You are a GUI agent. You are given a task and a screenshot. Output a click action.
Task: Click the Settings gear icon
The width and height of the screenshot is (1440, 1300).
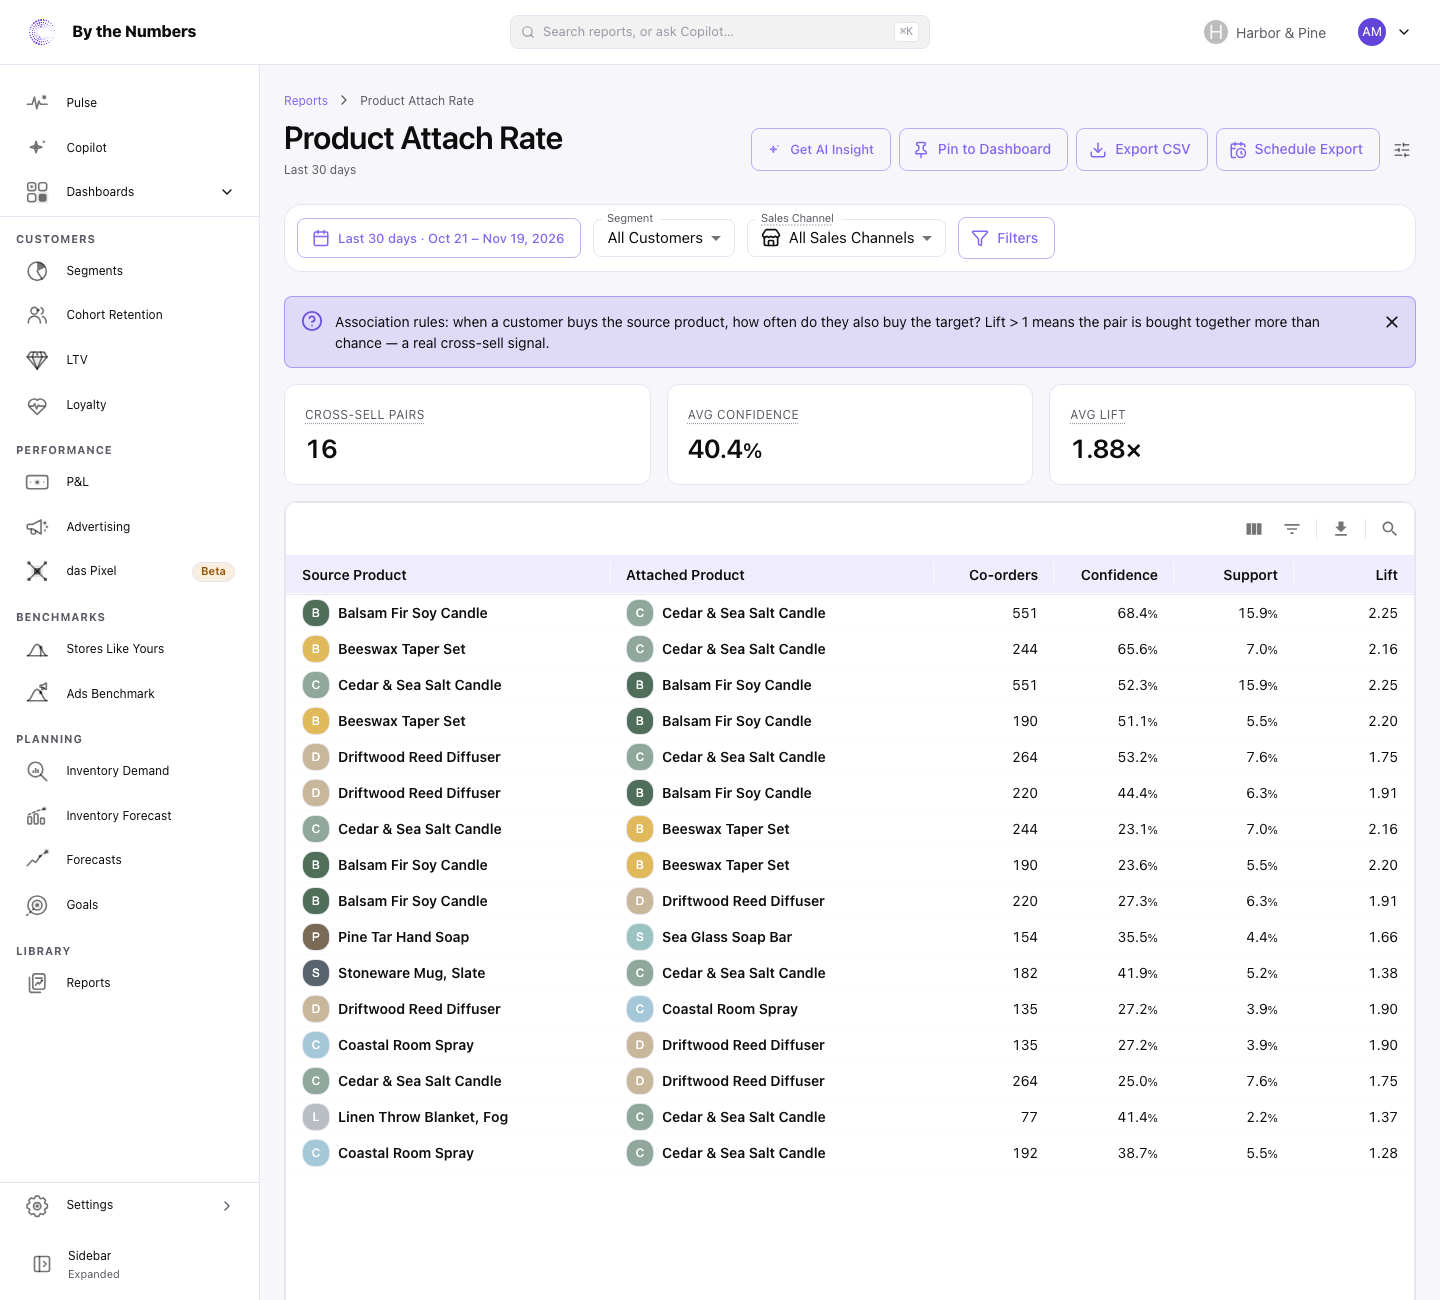click(x=37, y=1206)
